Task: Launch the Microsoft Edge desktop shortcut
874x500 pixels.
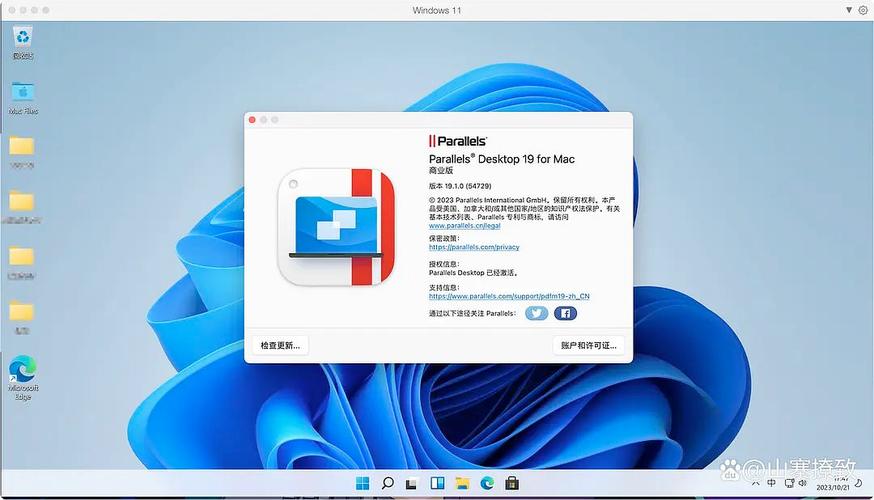Action: 23,377
